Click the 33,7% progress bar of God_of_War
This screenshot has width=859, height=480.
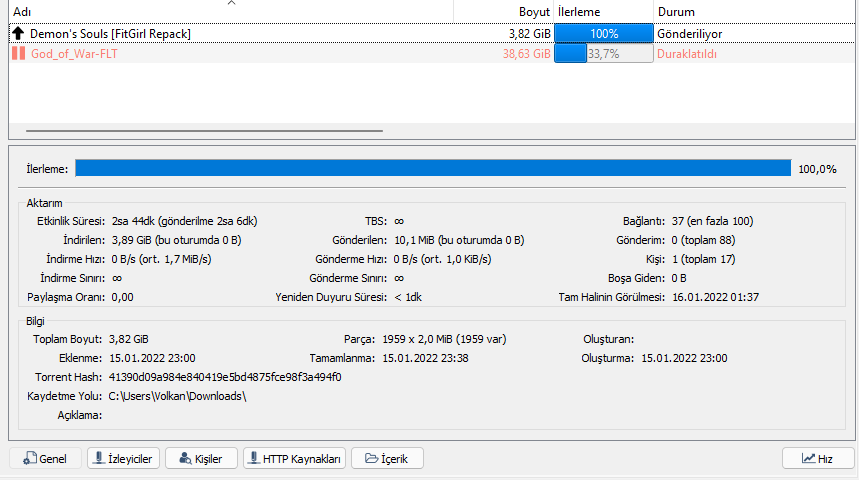pos(604,53)
